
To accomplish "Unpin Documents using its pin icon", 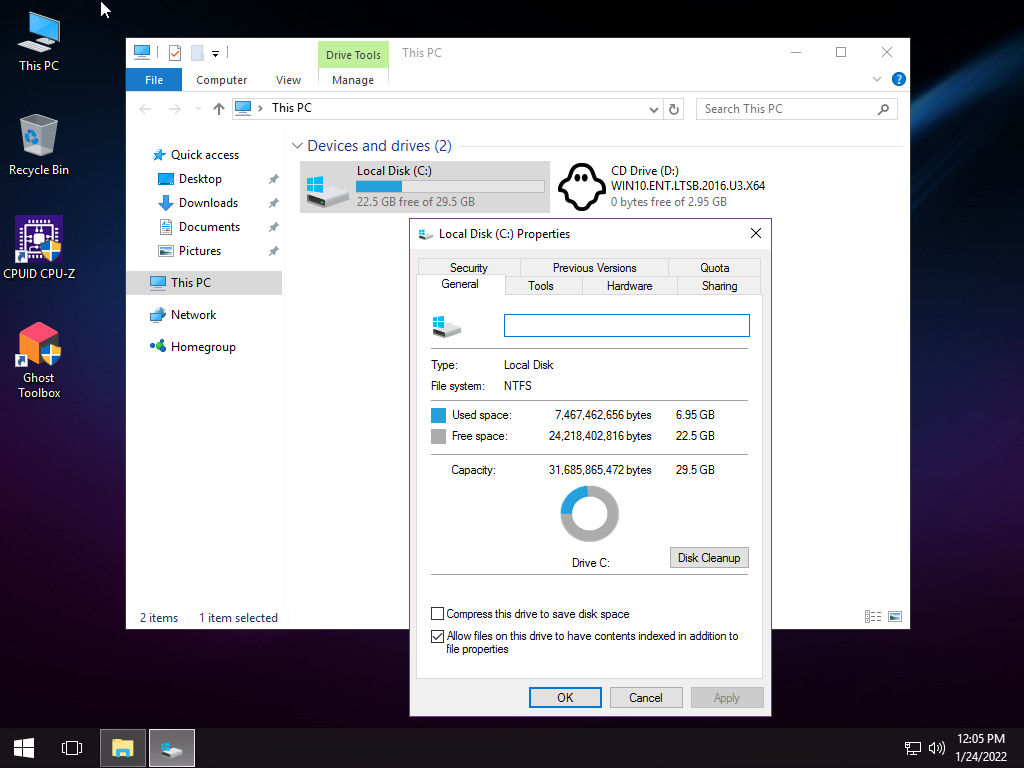I will click(274, 227).
